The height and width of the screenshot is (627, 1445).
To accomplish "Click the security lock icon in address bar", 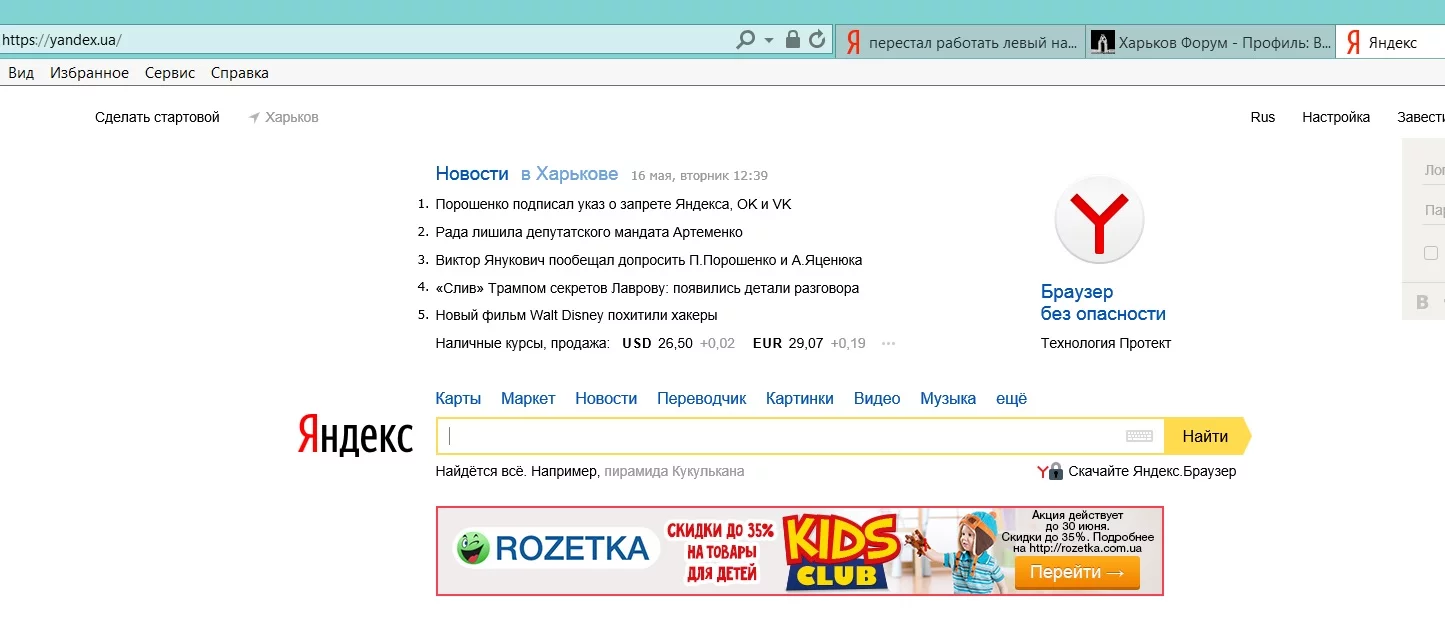I will 793,40.
